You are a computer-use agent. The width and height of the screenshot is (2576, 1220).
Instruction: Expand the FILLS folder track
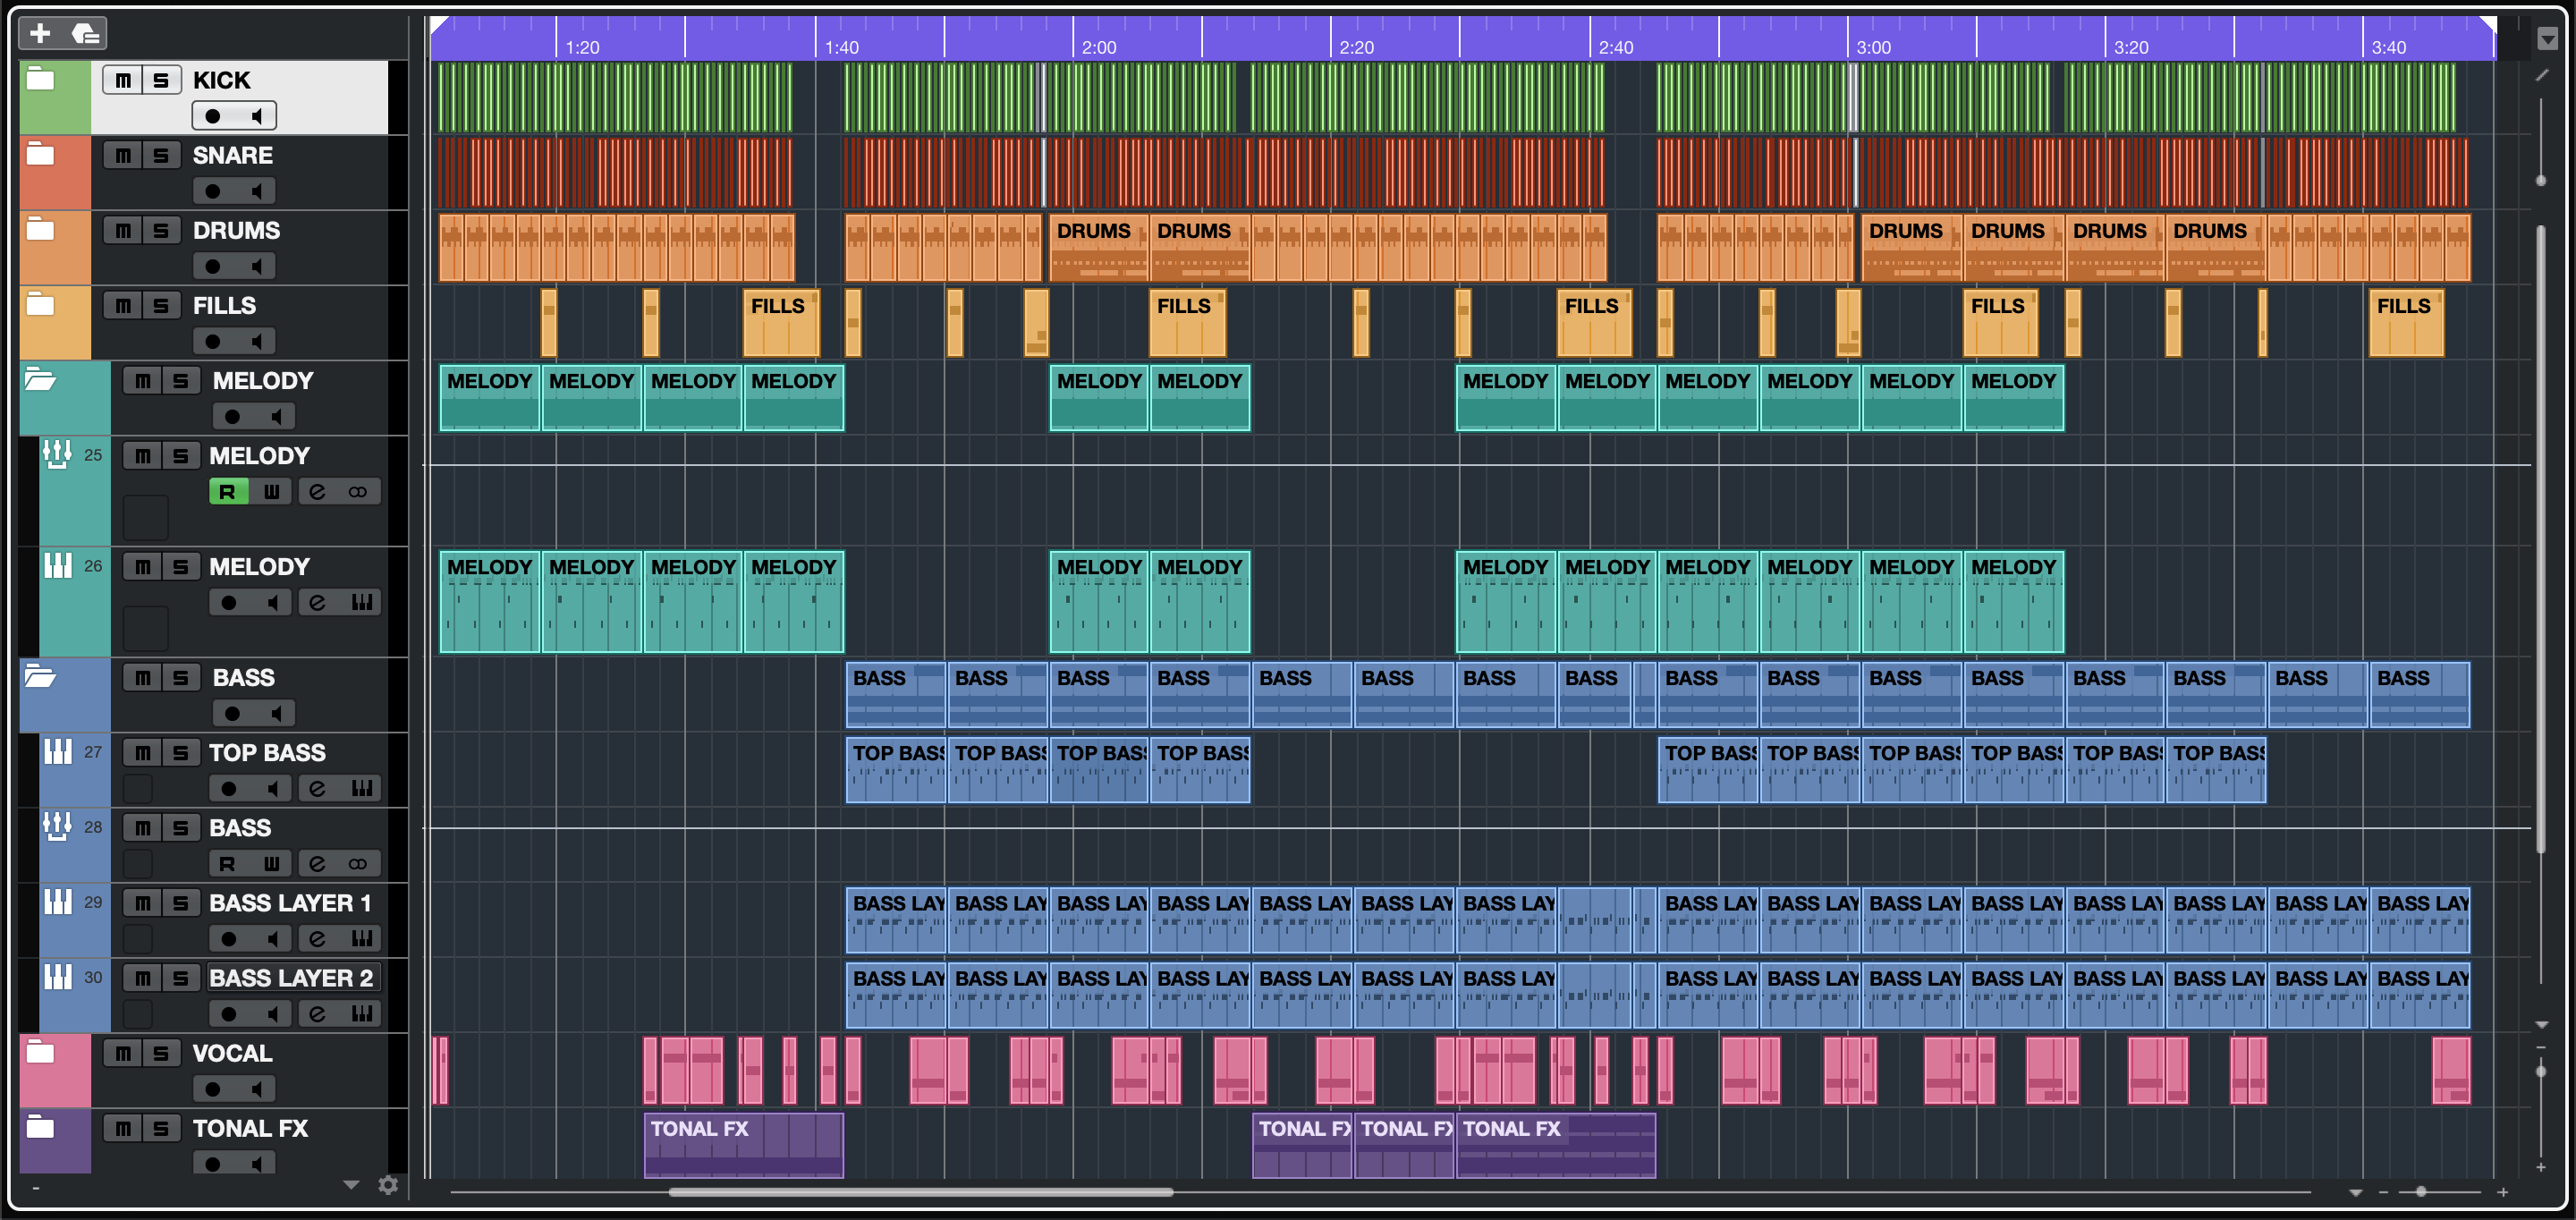[39, 304]
